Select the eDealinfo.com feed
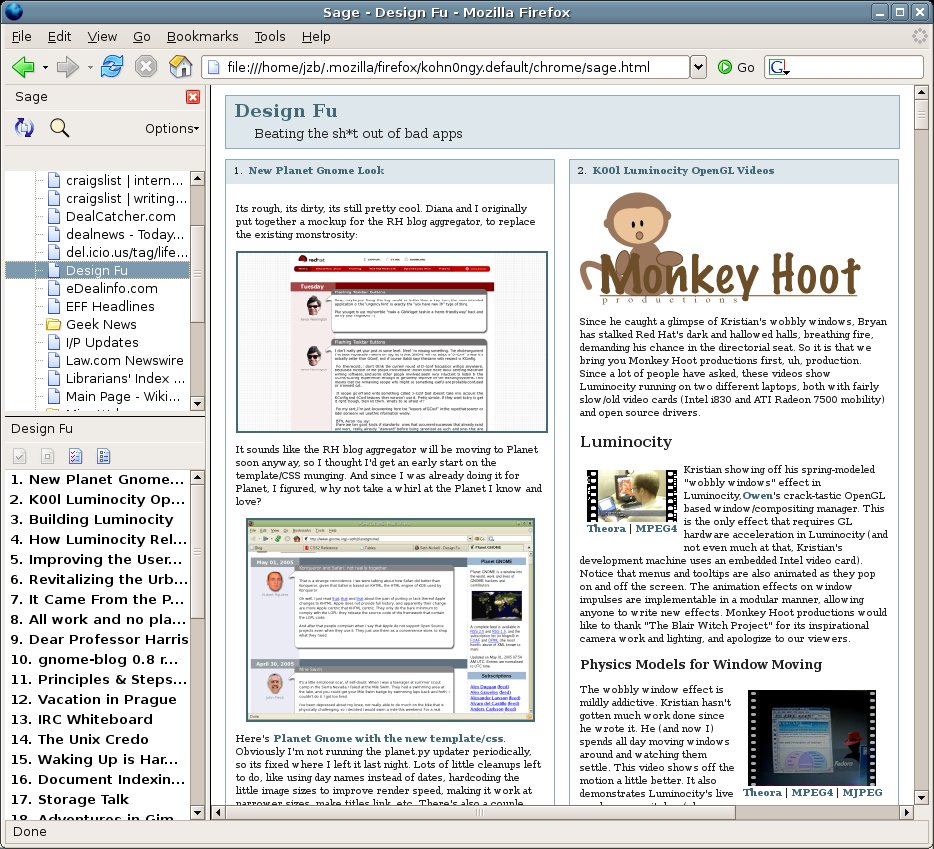 pos(111,288)
